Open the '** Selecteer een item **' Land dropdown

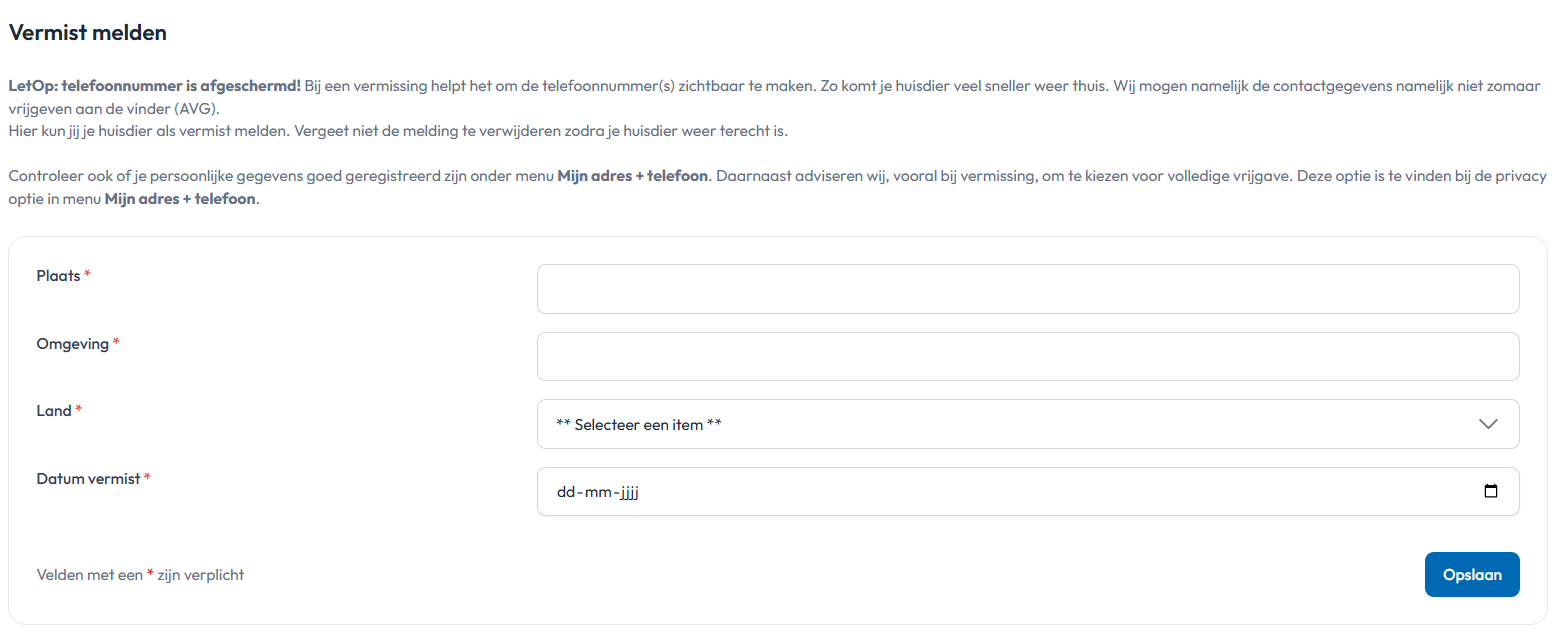click(1028, 424)
